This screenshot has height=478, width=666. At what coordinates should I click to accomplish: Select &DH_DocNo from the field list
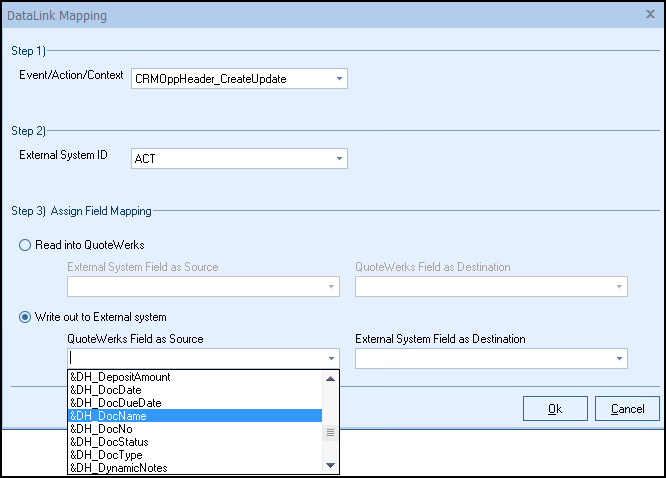101,429
